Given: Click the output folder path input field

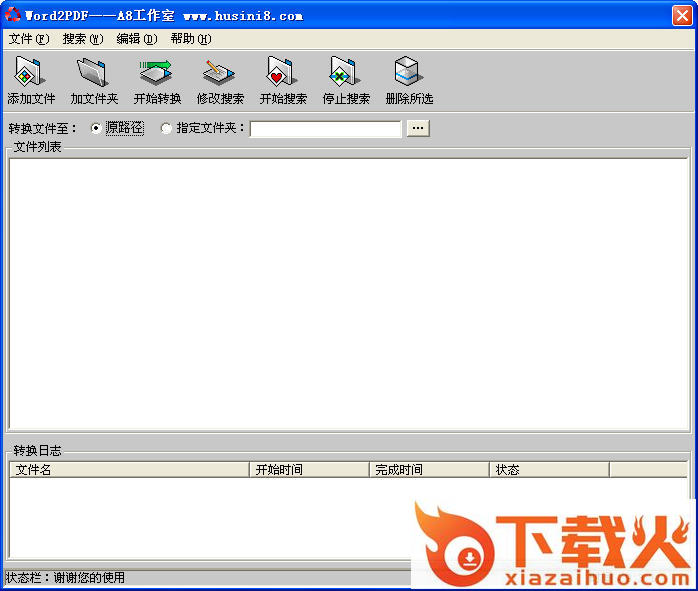Looking at the screenshot, I should pyautogui.click(x=326, y=129).
